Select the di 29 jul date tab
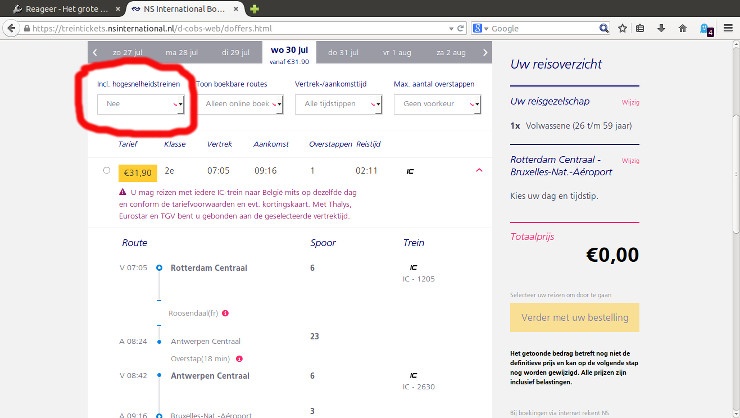740x418 pixels. click(x=235, y=52)
